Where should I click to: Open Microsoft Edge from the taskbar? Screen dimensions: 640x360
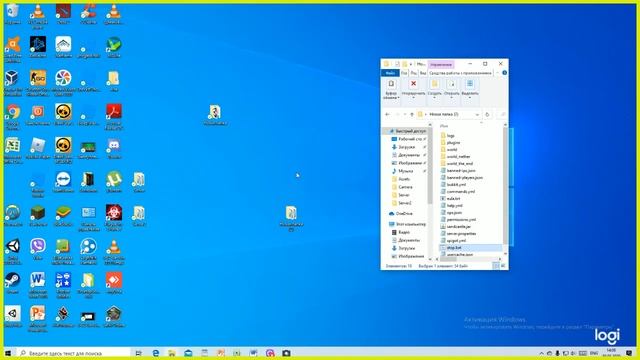point(156,353)
